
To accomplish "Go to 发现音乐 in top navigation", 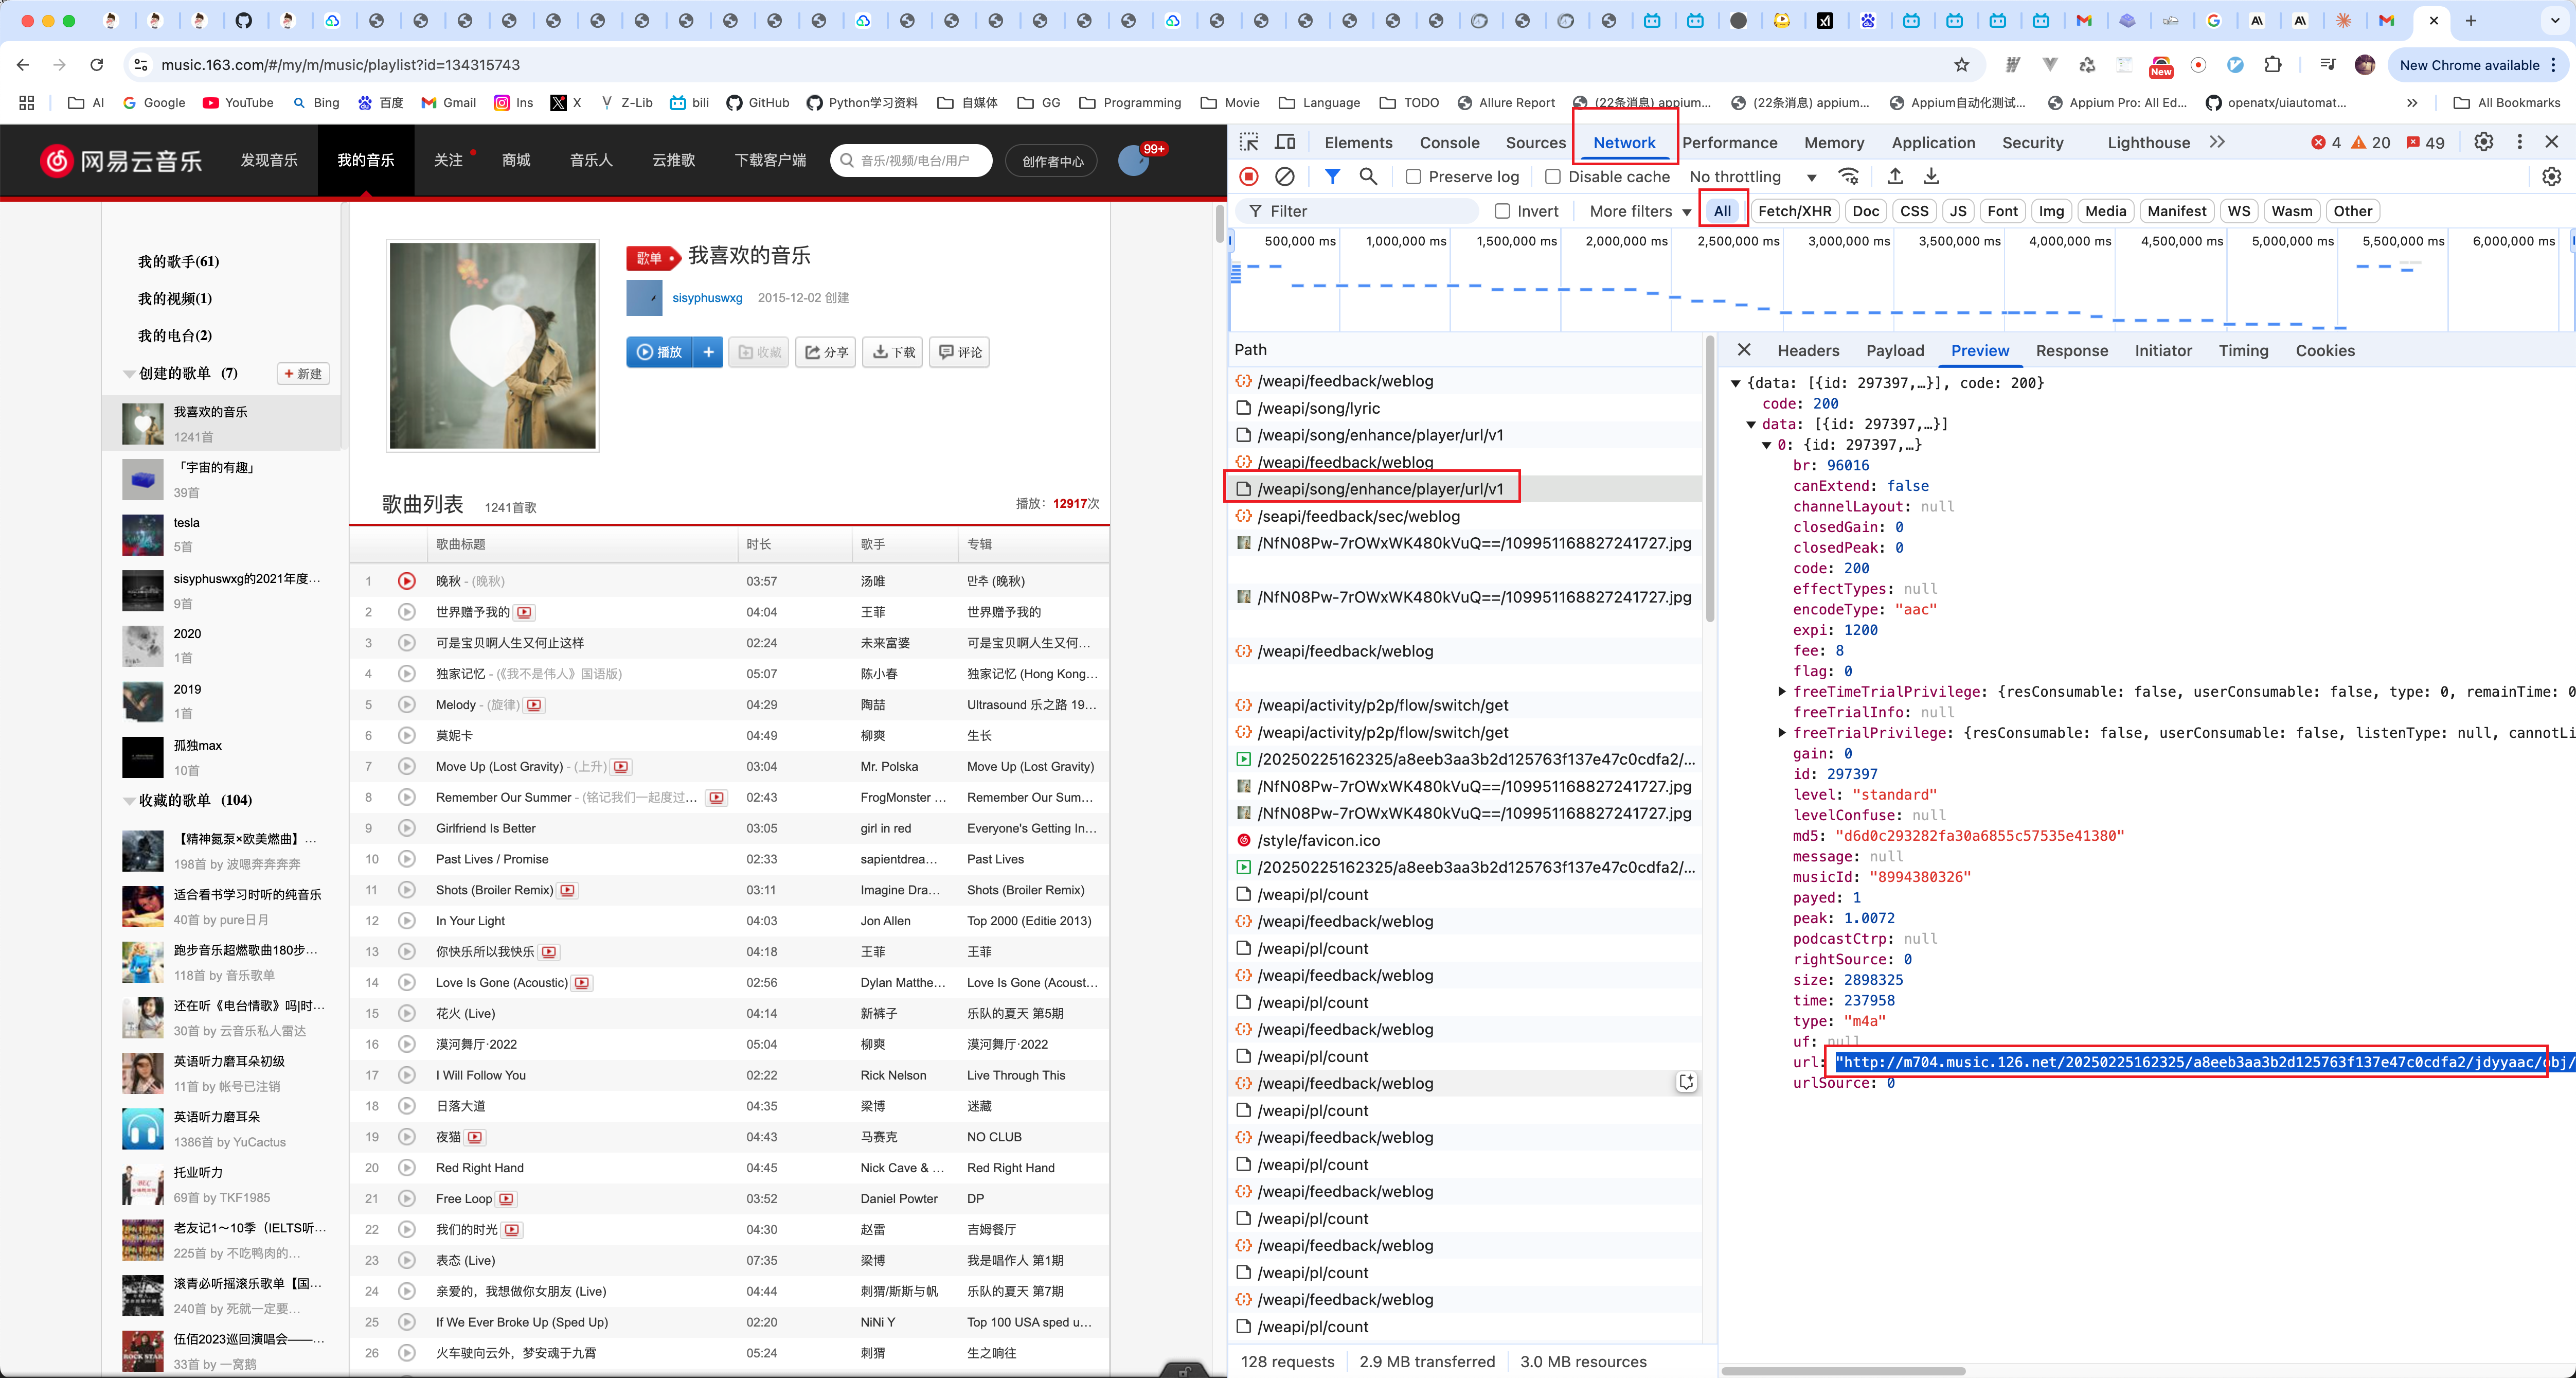I will (269, 160).
